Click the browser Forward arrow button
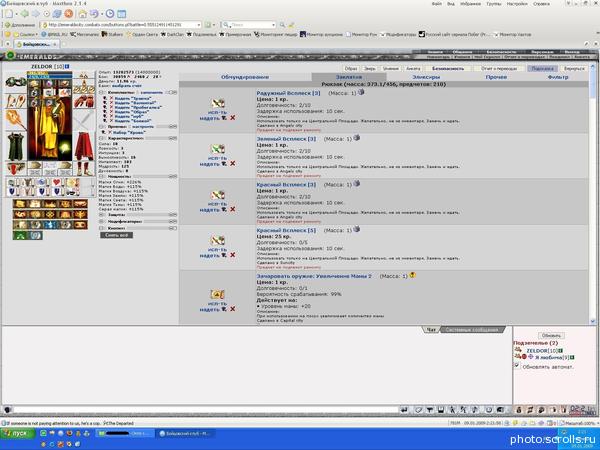 pyautogui.click(x=36, y=14)
